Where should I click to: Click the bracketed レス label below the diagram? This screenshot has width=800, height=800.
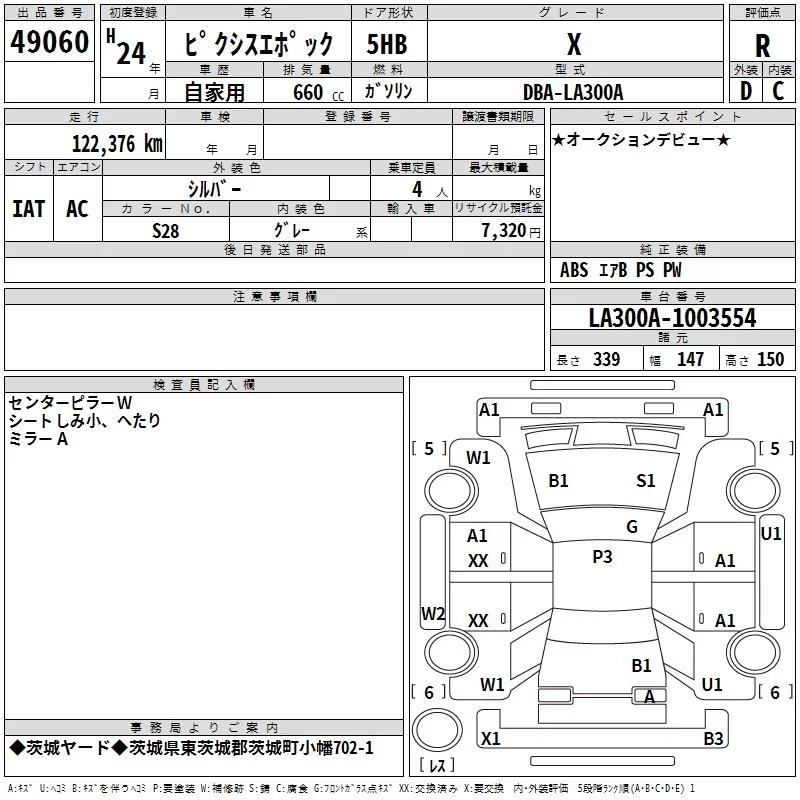tap(436, 765)
